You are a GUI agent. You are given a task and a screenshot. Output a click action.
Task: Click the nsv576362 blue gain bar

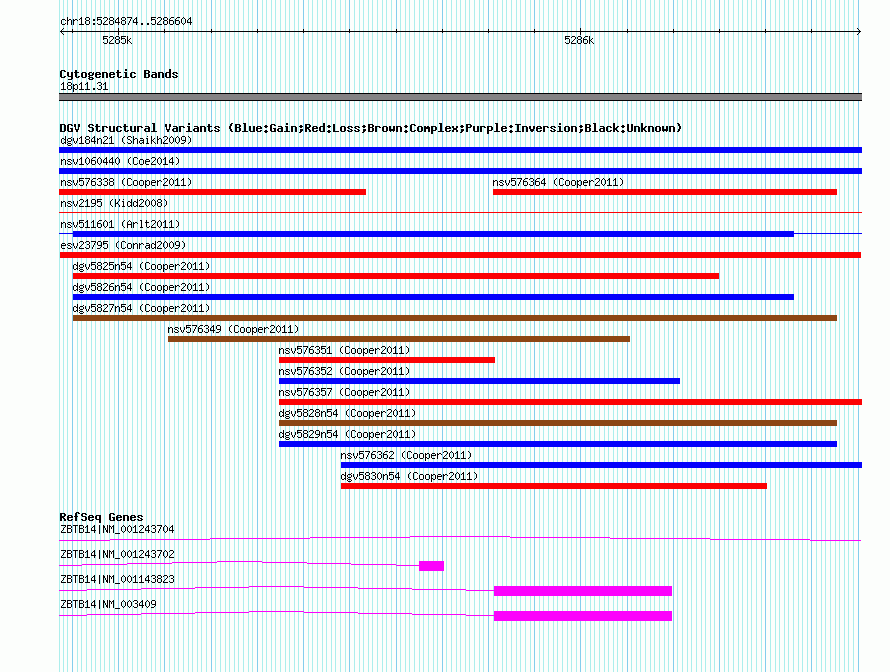click(601, 465)
